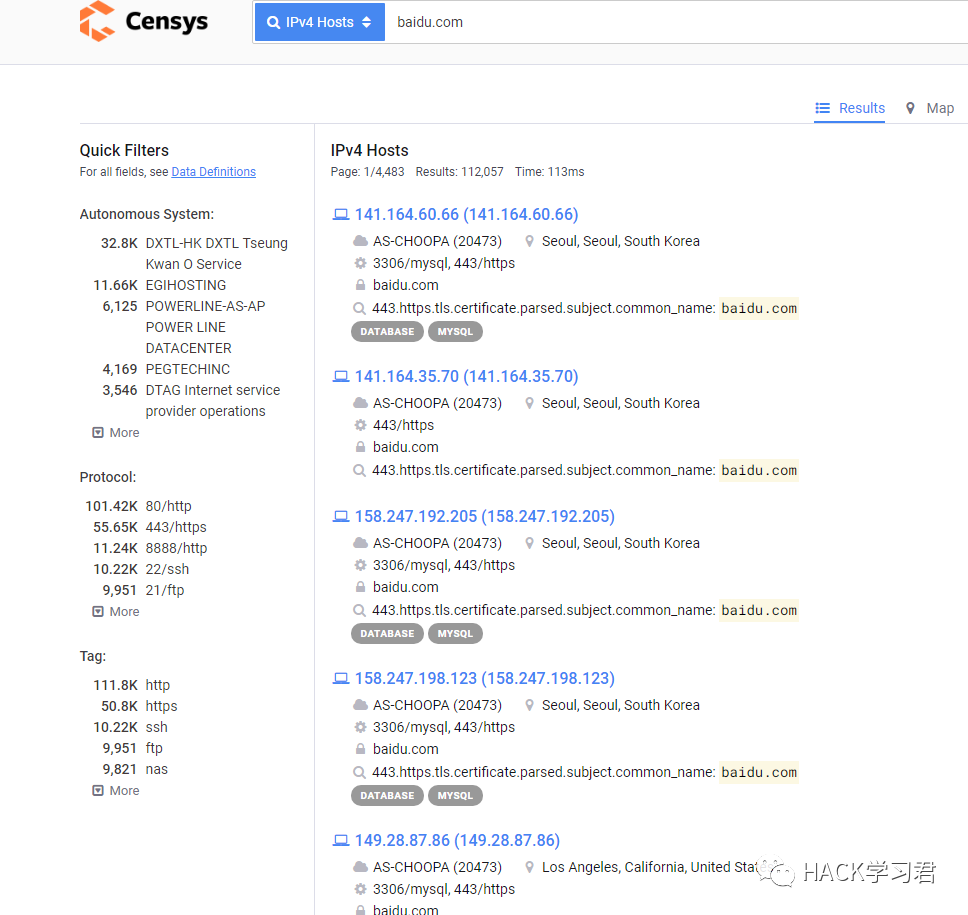Click the DATABASE tag under 158.247.192.205
The image size is (968, 915).
[x=387, y=633]
